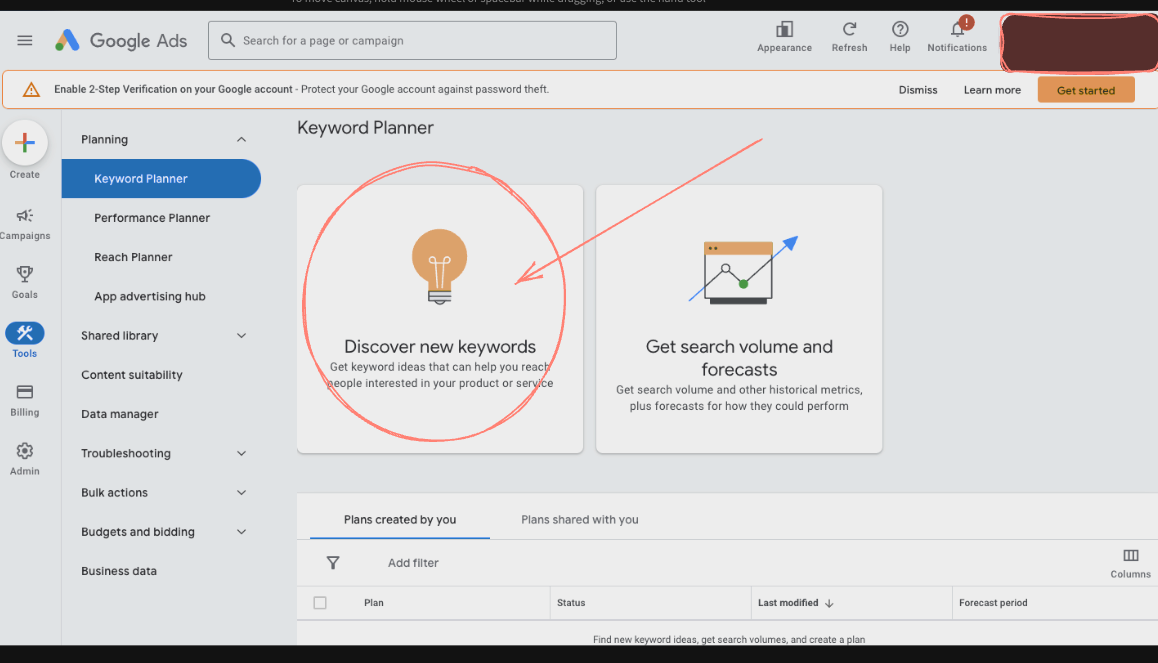This screenshot has height=663, width=1158.
Task: Click the search magnifier icon
Action: point(227,40)
